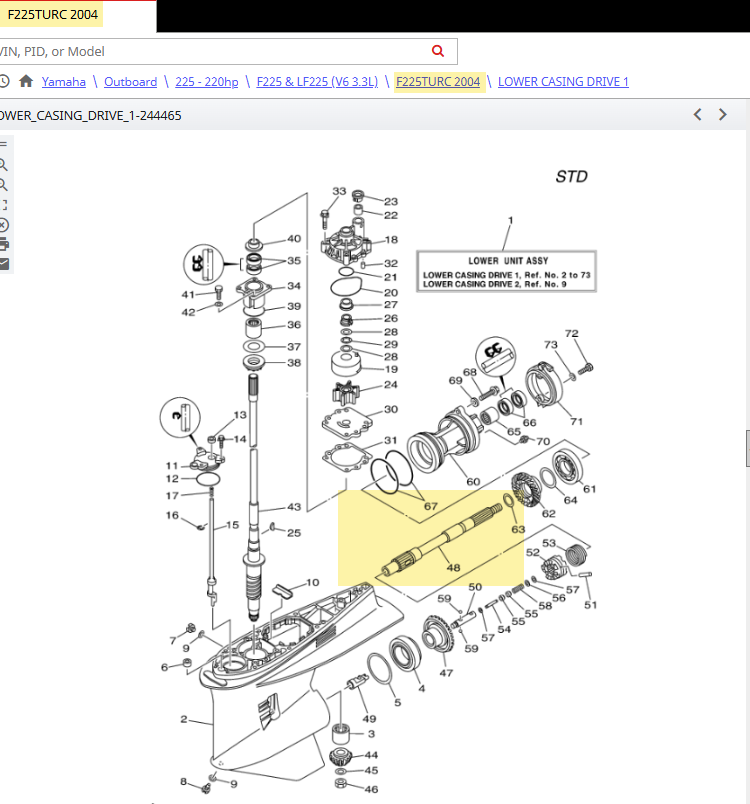Select part number 67 label
This screenshot has height=804, width=750.
[x=431, y=506]
